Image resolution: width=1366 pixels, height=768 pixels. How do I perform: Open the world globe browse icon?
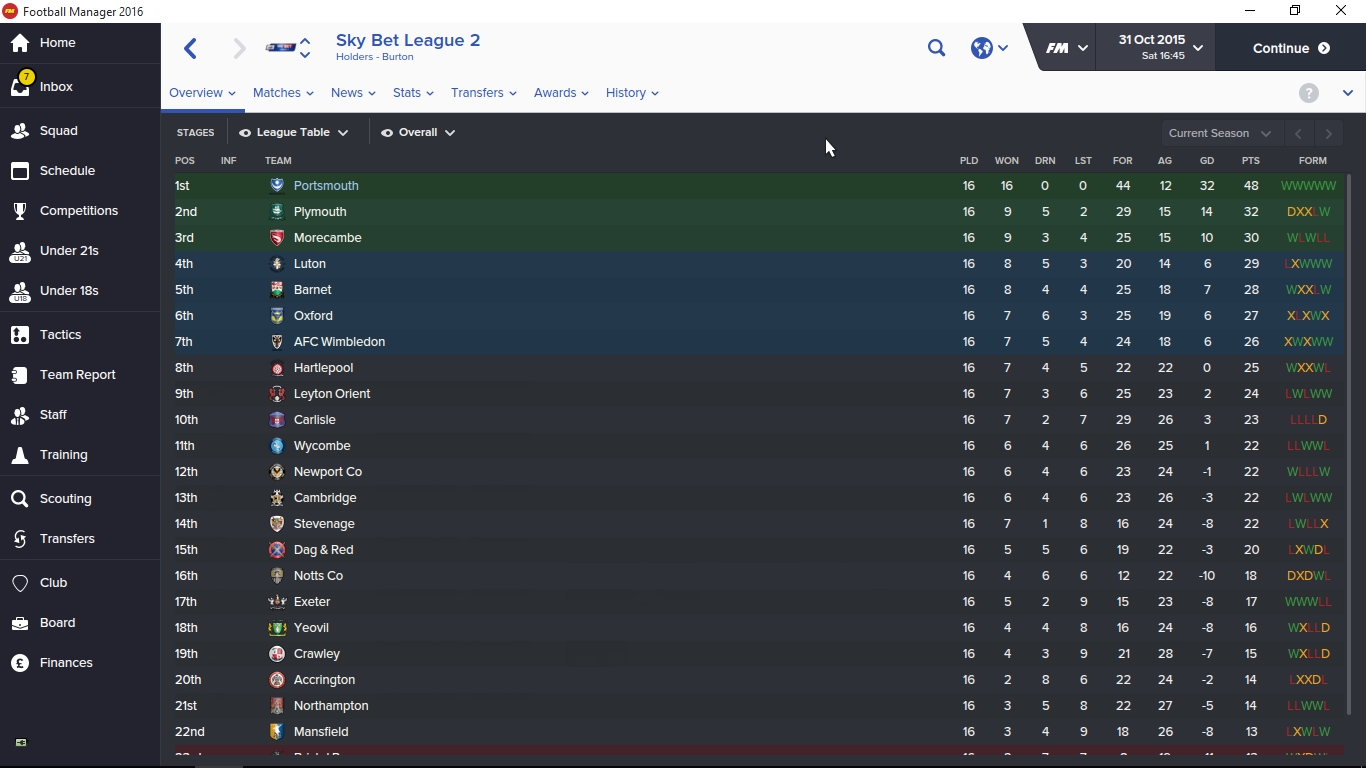click(x=982, y=48)
